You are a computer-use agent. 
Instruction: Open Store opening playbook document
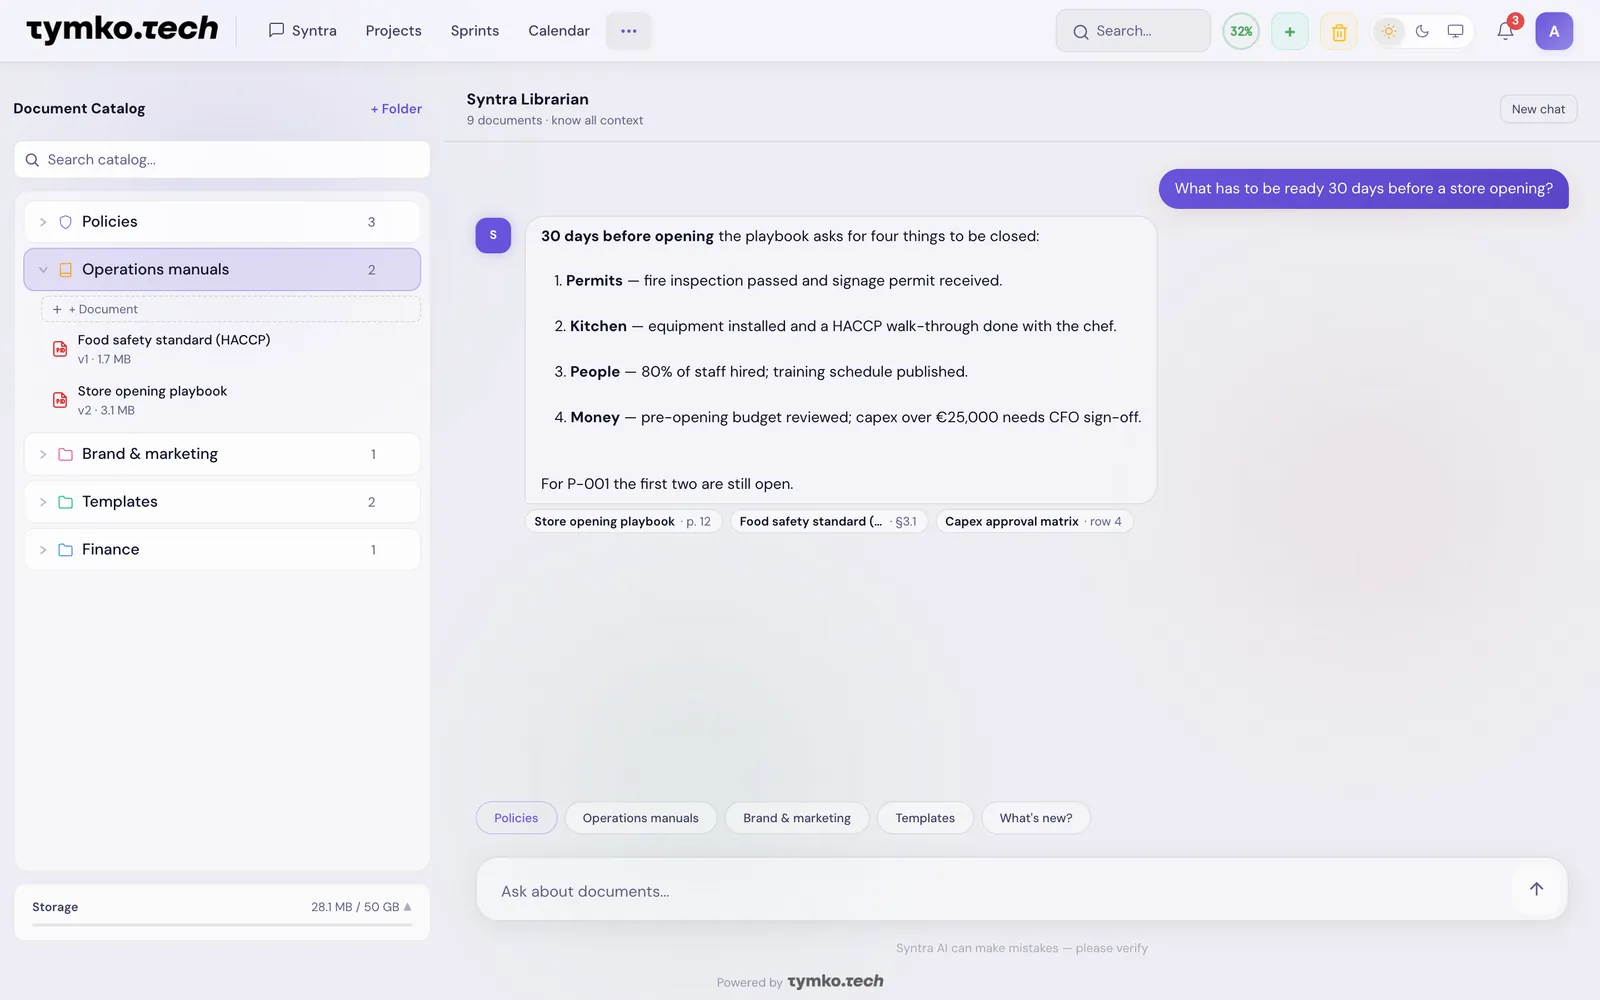230,400
